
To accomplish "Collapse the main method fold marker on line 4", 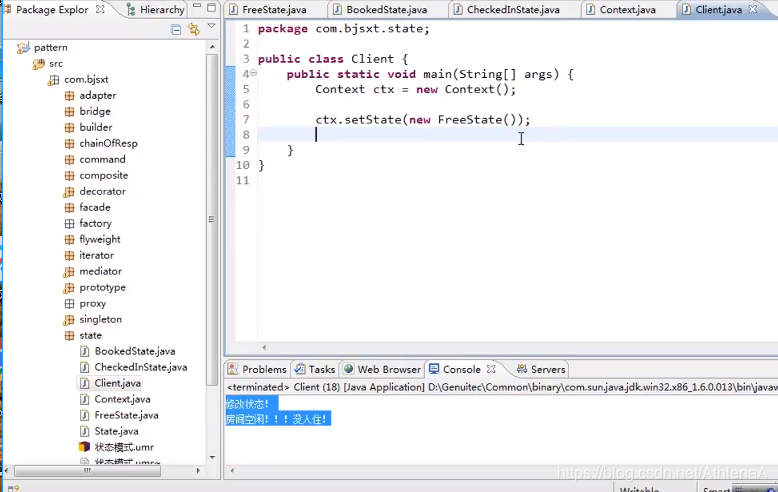I will click(254, 73).
